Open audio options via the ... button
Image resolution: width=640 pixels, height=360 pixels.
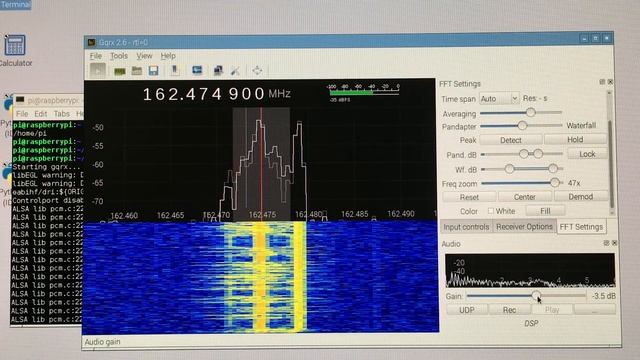[595, 310]
